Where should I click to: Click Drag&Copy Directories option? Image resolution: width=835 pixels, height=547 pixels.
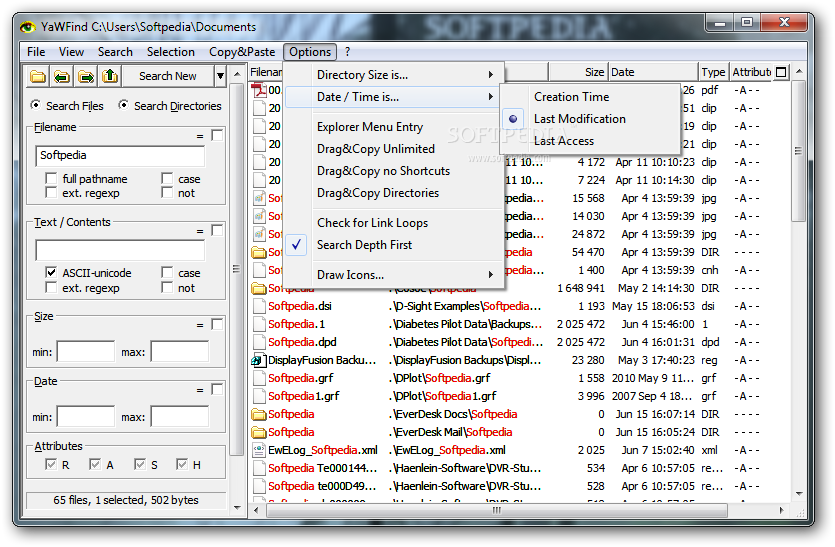tap(394, 193)
